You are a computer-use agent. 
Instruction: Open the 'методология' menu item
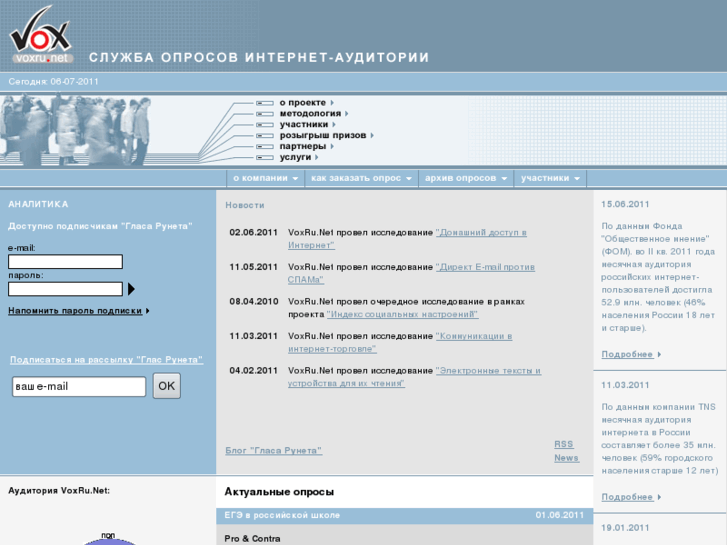coord(310,114)
